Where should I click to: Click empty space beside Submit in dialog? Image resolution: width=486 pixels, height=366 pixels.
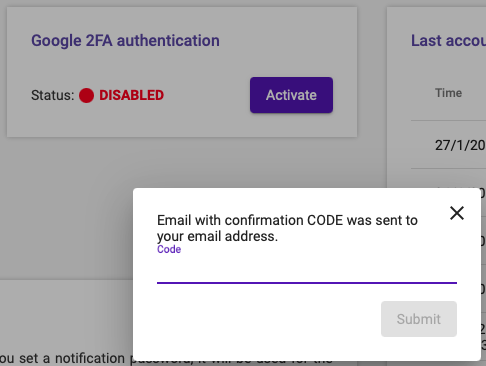coord(267,319)
